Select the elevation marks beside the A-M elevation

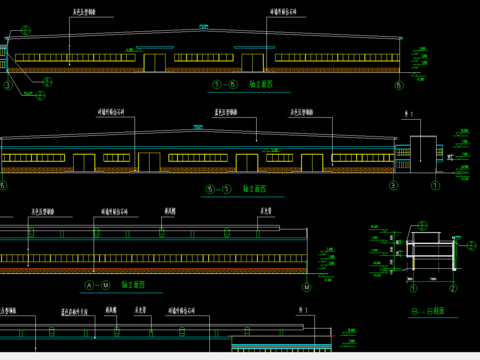327,264
